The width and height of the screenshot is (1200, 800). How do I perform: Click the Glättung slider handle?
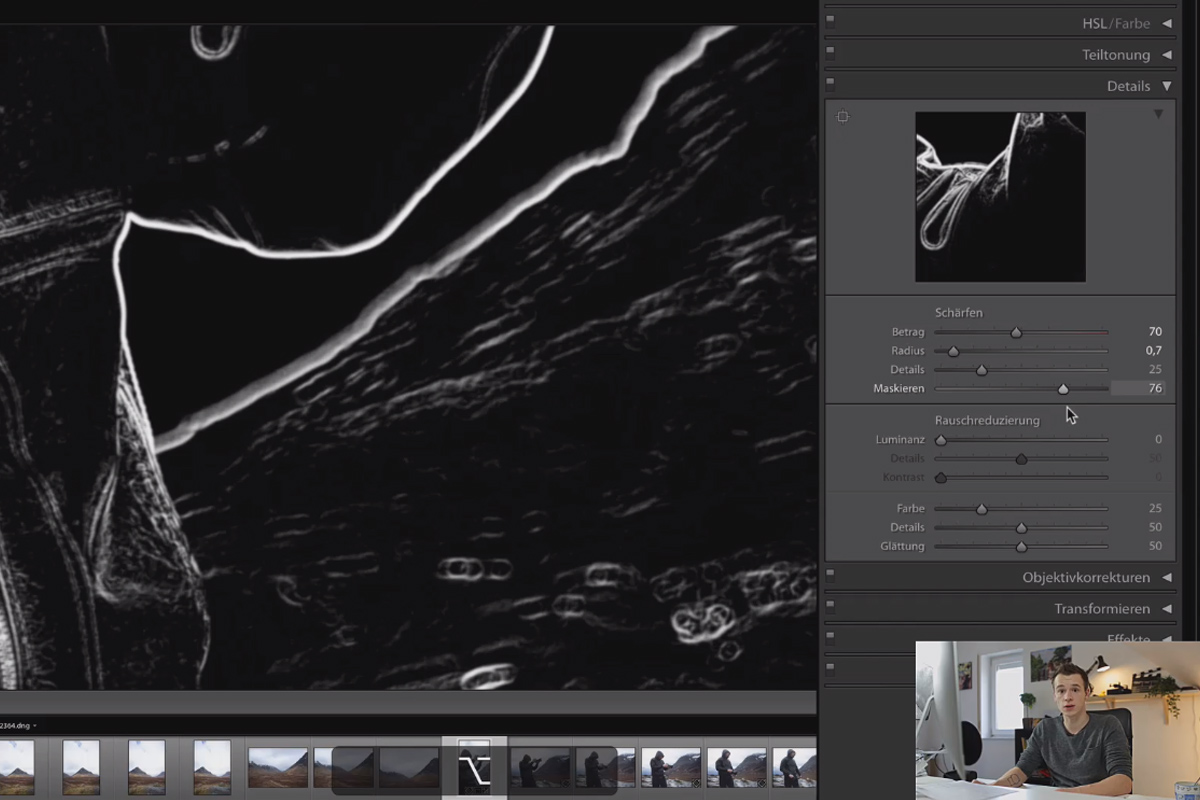1021,547
